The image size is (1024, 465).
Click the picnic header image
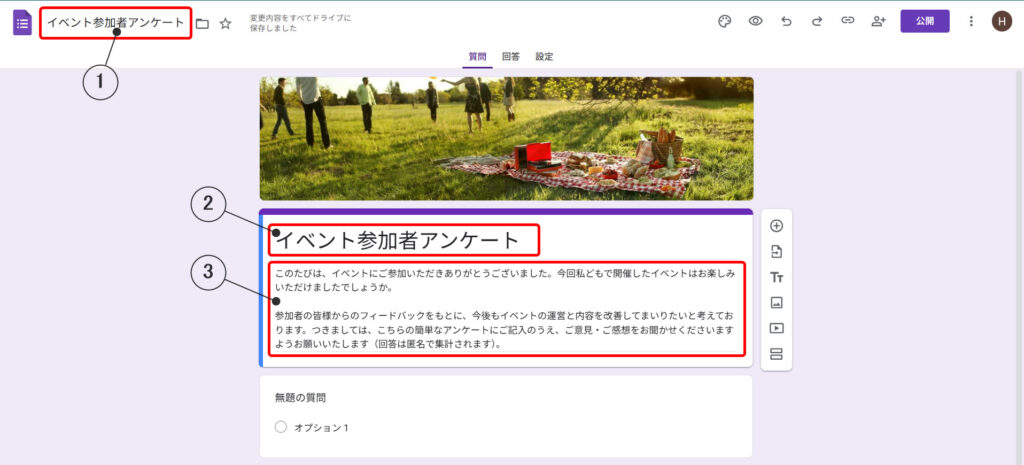click(506, 138)
